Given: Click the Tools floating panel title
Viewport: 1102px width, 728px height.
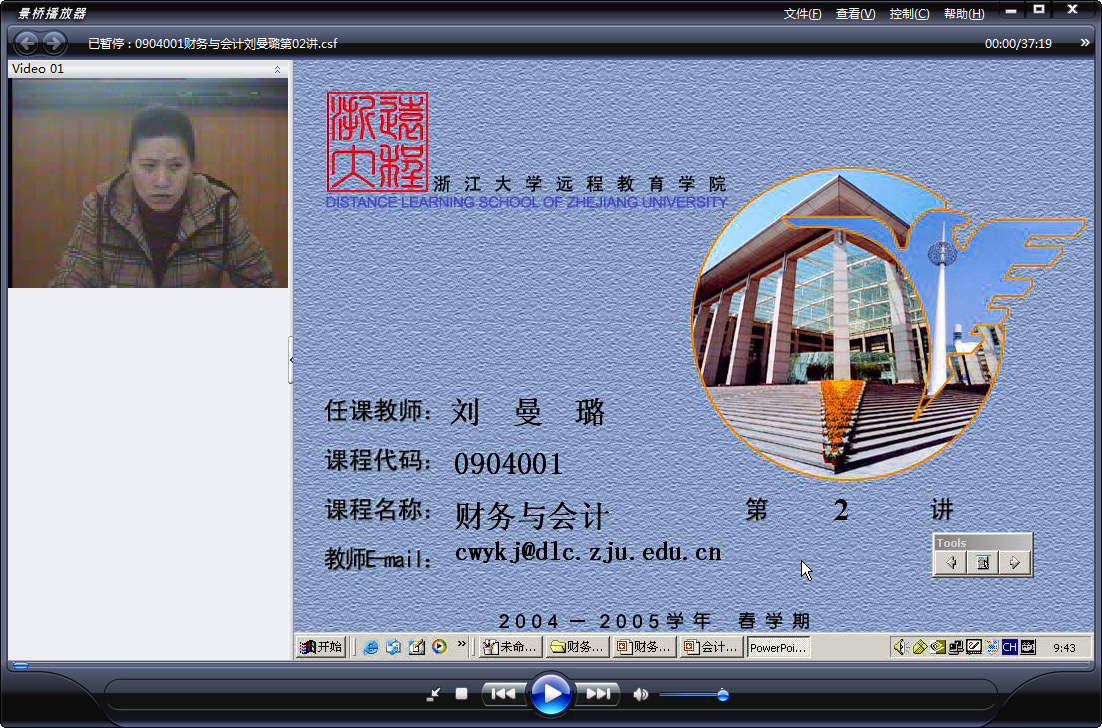Looking at the screenshot, I should 952,542.
